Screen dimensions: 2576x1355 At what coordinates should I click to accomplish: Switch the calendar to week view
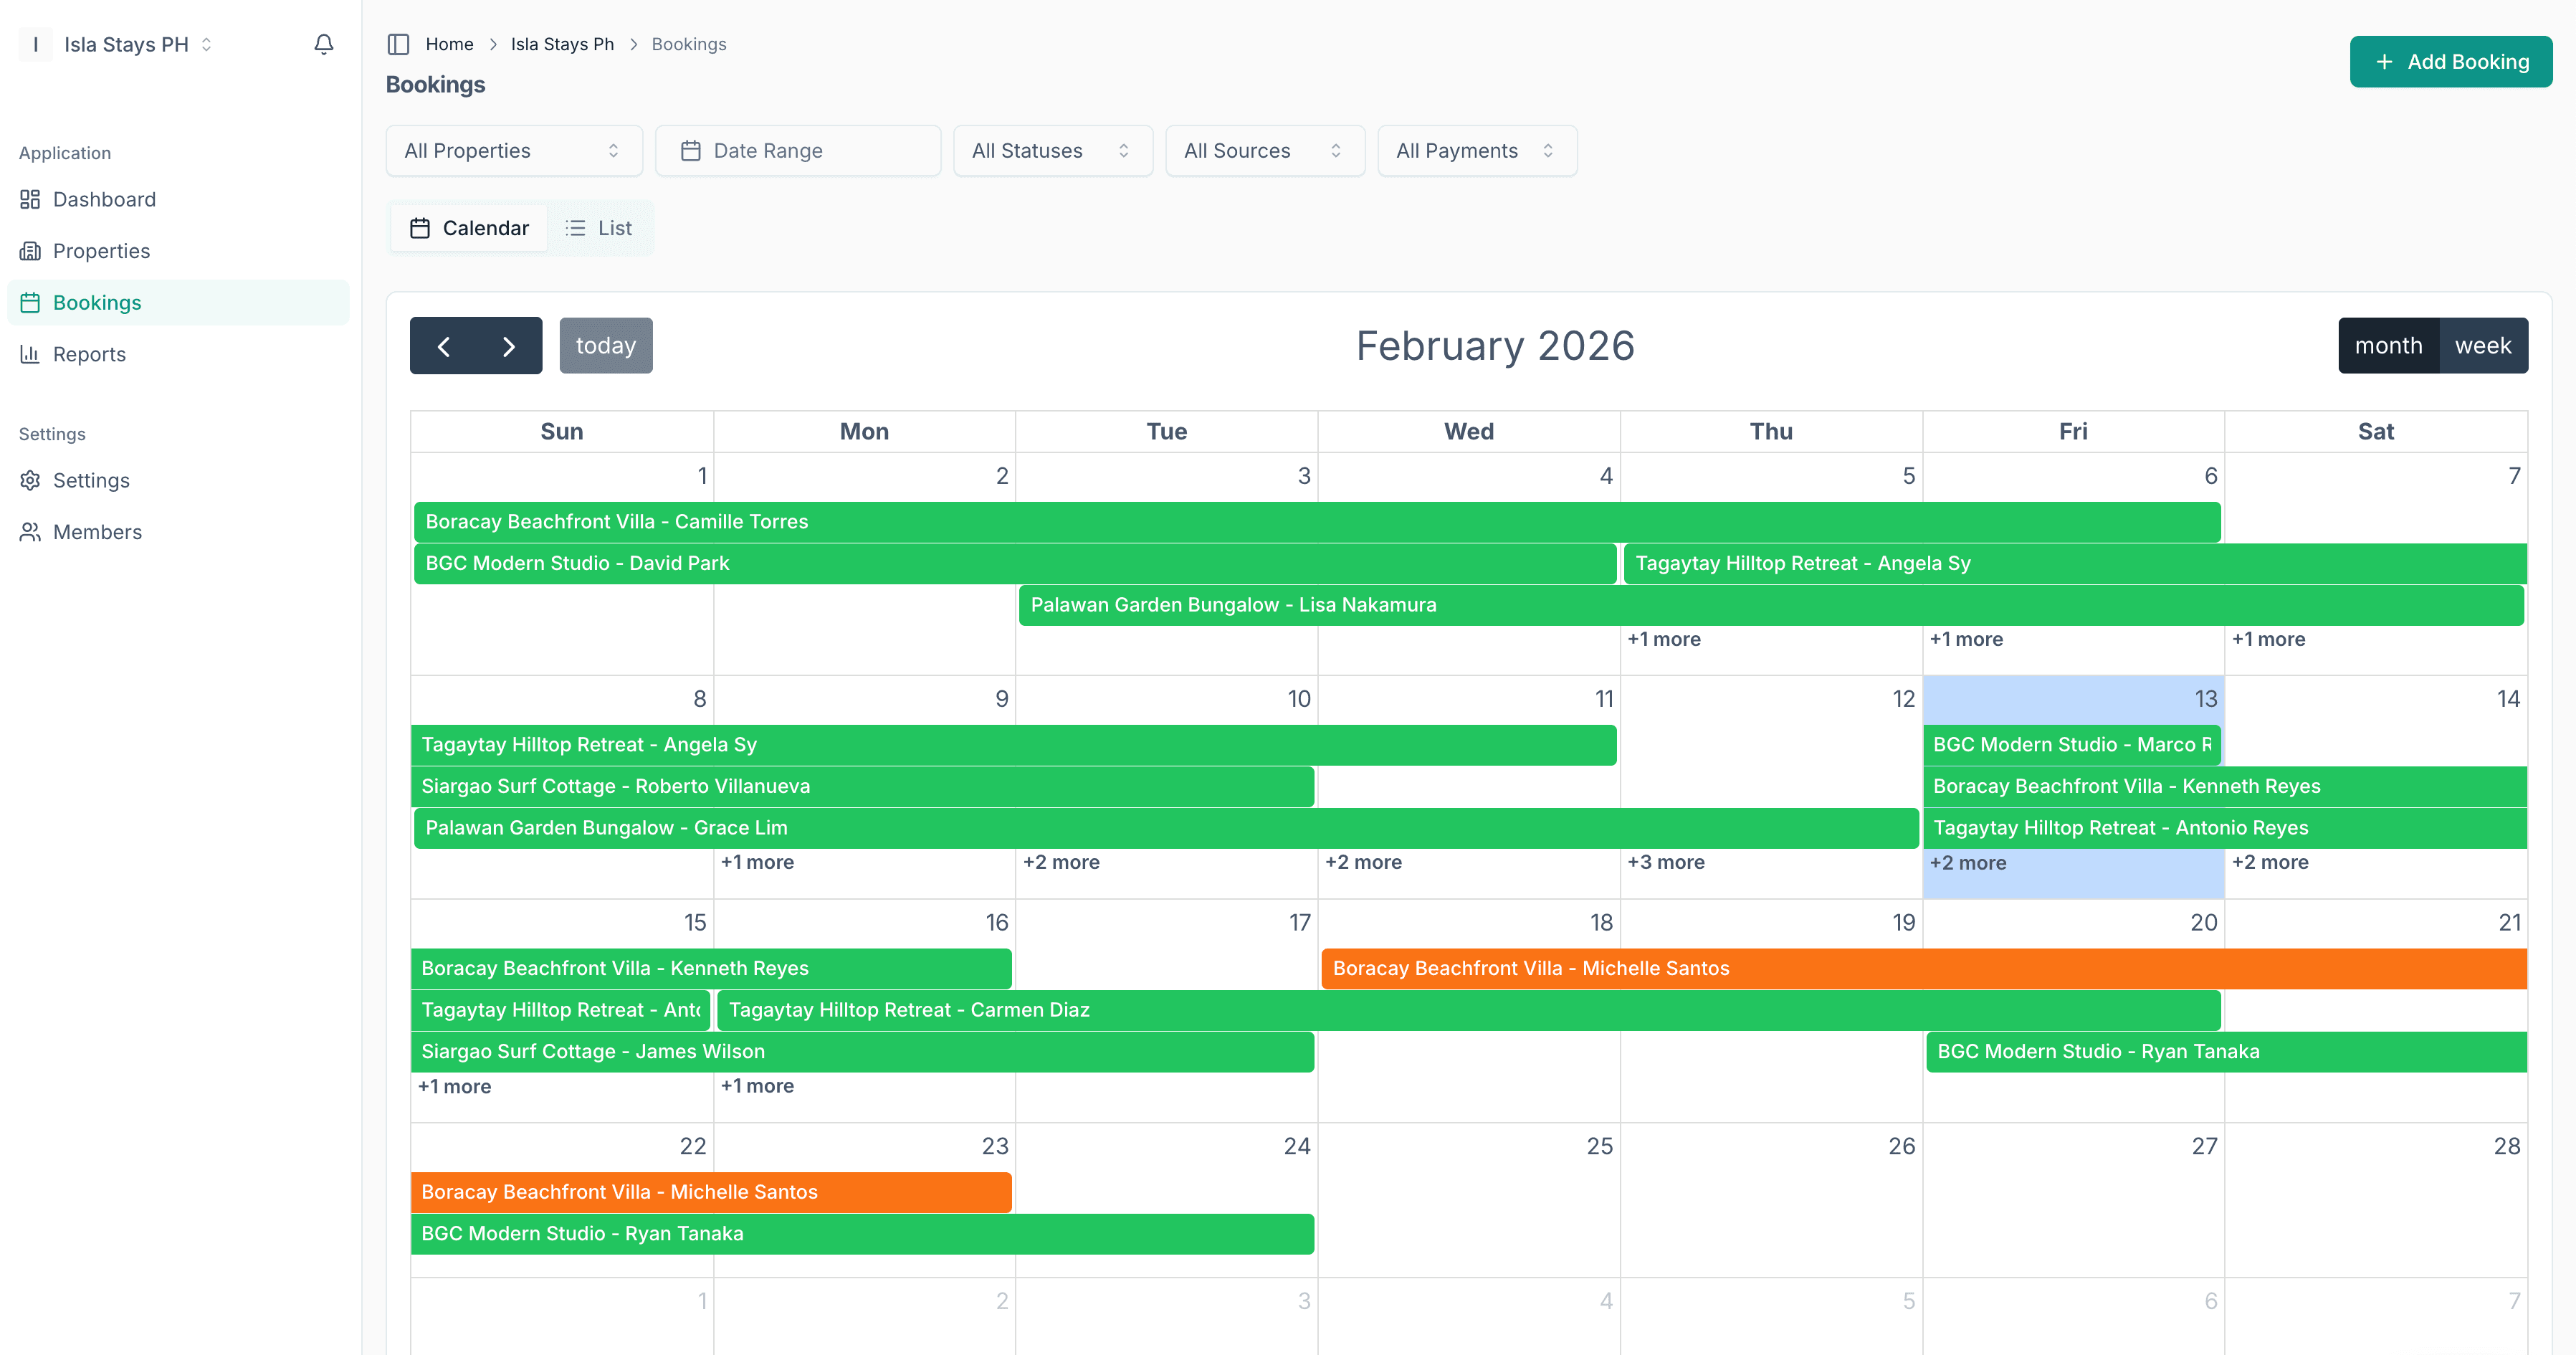2482,345
